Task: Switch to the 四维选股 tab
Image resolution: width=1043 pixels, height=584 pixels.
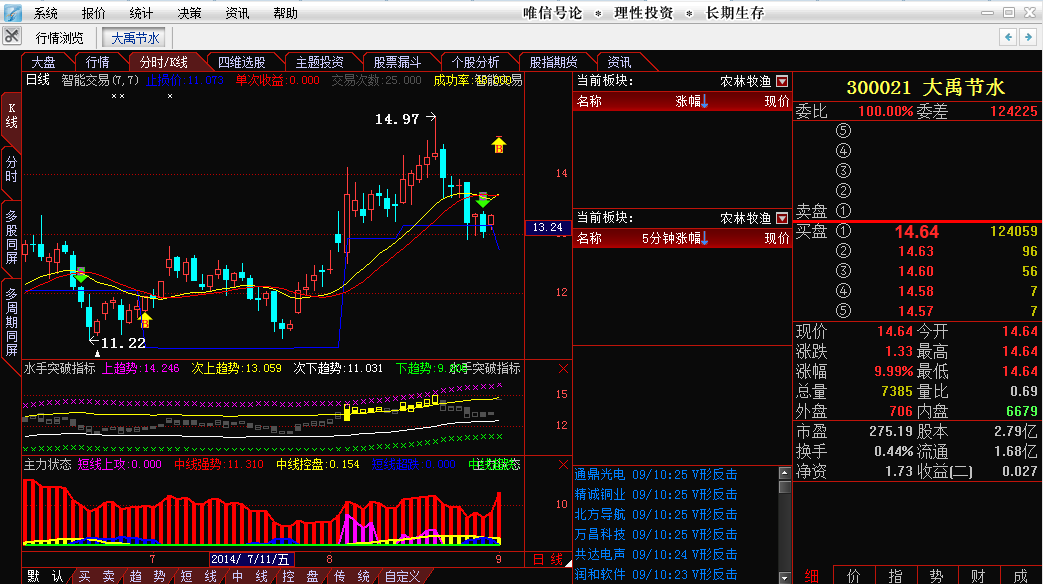Action: [x=243, y=62]
